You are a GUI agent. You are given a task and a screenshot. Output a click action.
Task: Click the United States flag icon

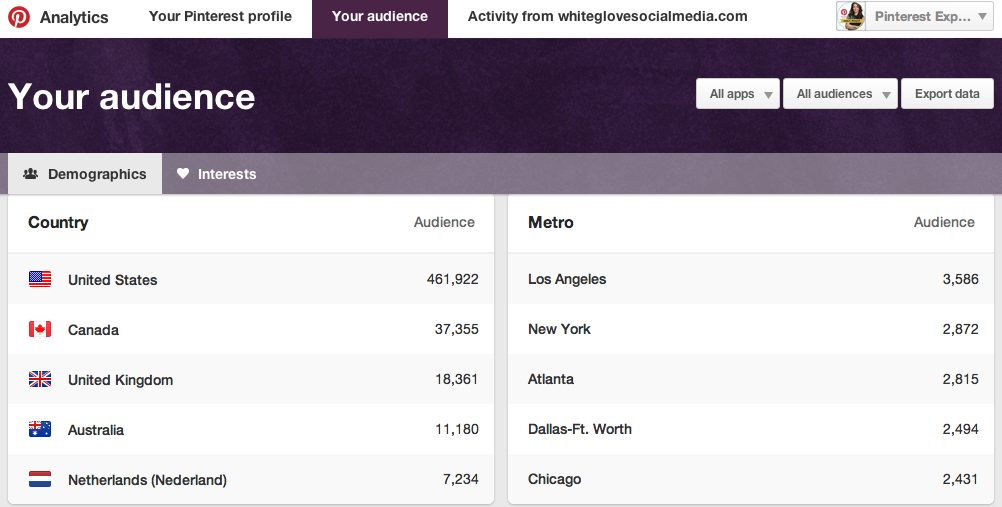click(x=40, y=279)
